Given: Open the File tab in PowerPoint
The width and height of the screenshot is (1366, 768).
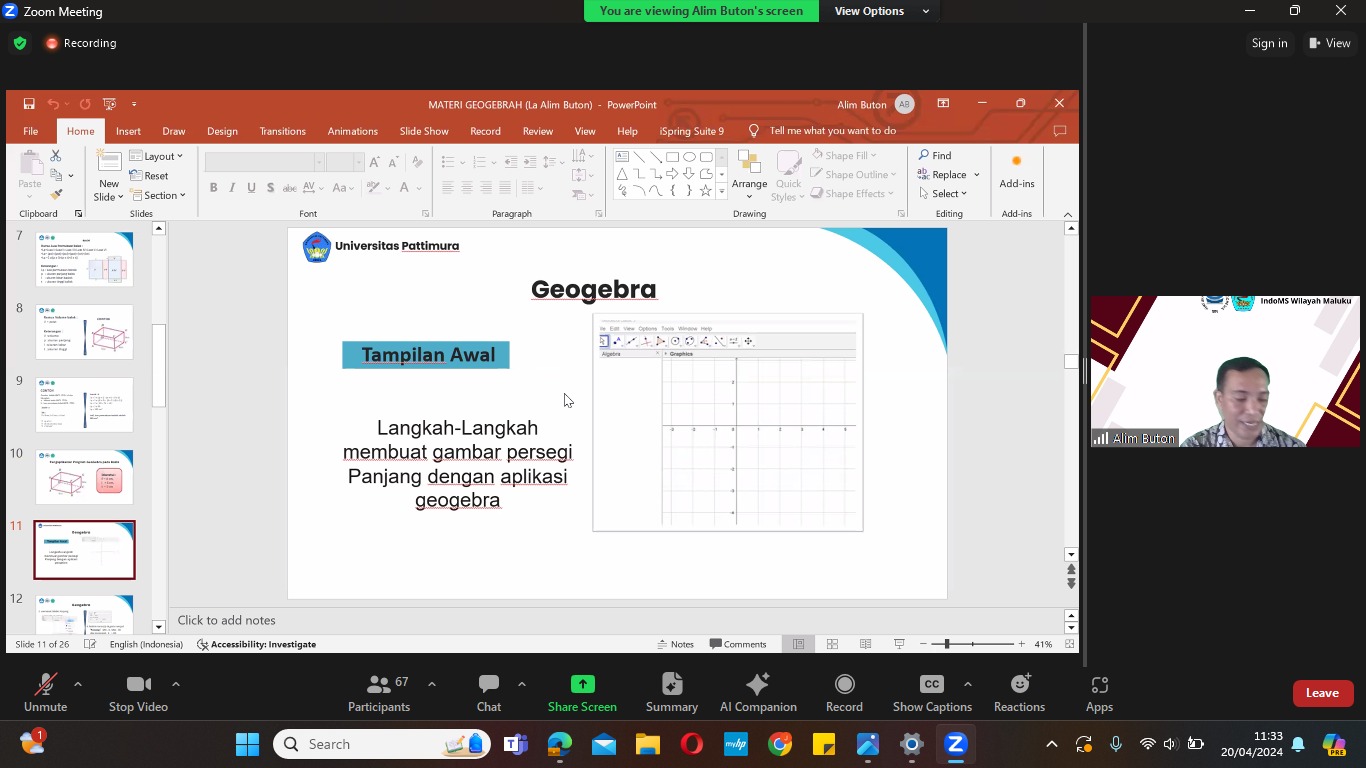Looking at the screenshot, I should (31, 131).
